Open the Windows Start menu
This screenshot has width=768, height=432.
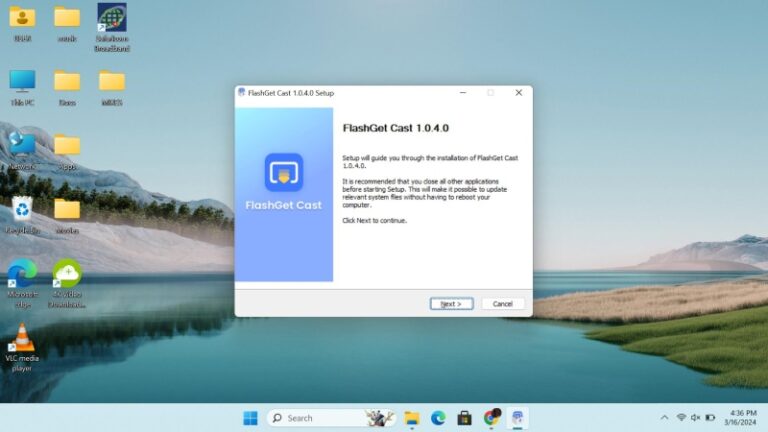(x=249, y=418)
